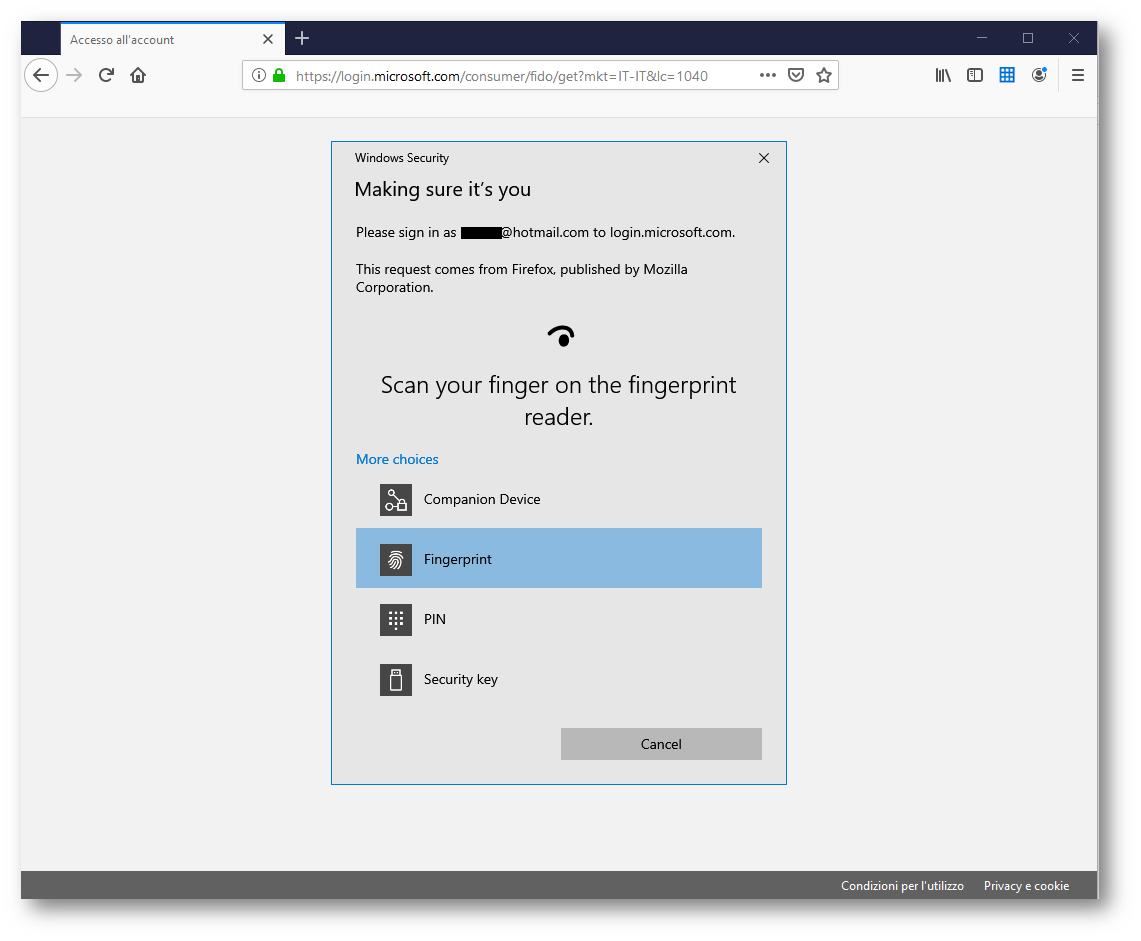Open a new tab with plus button
This screenshot has height=941, width=1141.
pyautogui.click(x=302, y=38)
